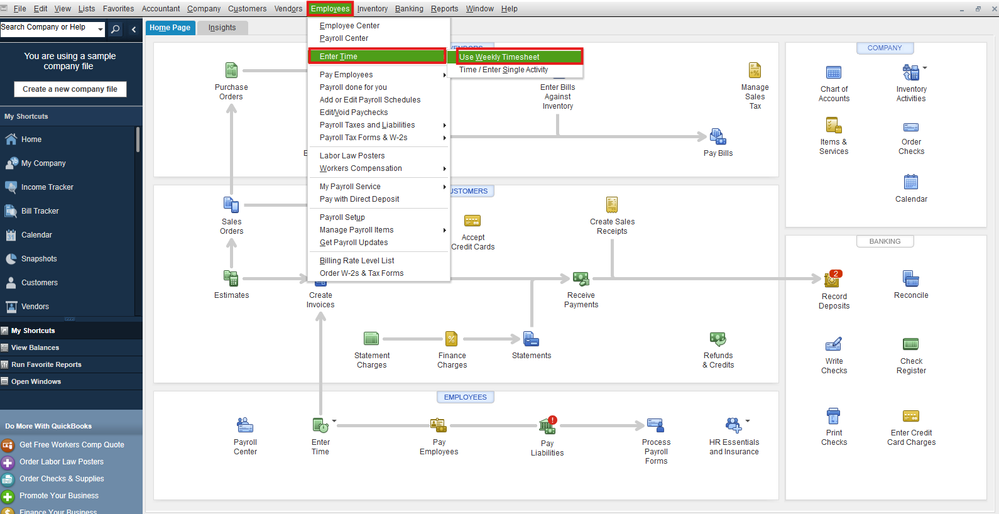Screen dimensions: 999x514
Task: Open Write Checks icon
Action: [834, 345]
